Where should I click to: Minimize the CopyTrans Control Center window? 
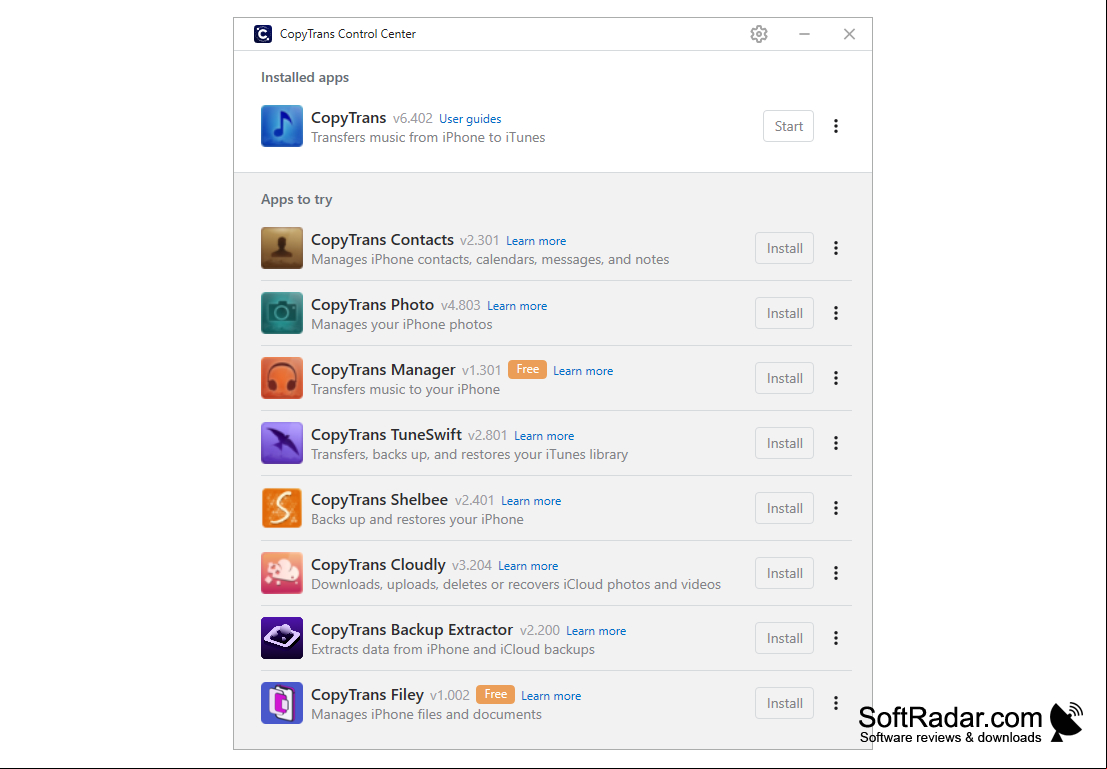(x=804, y=34)
